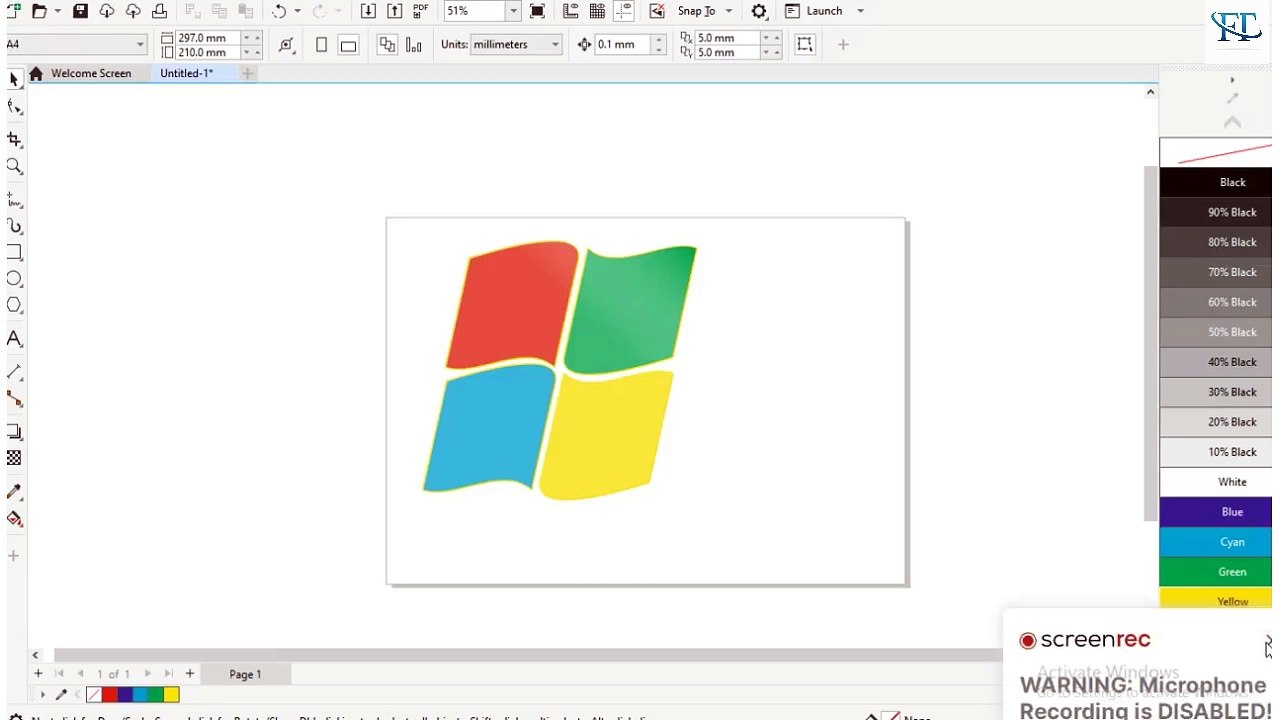Select the Polygon tool

tap(14, 305)
